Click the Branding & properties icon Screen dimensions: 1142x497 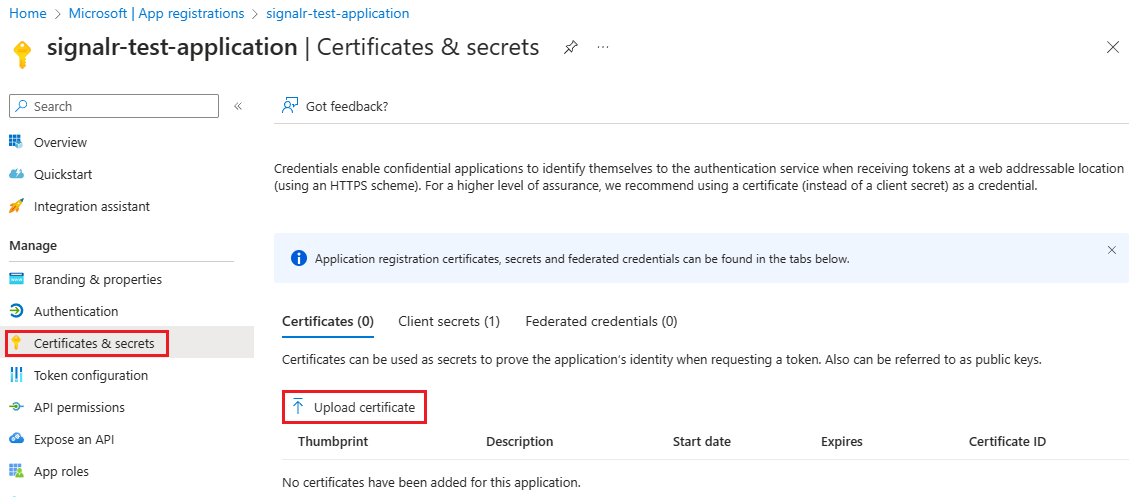tap(16, 279)
